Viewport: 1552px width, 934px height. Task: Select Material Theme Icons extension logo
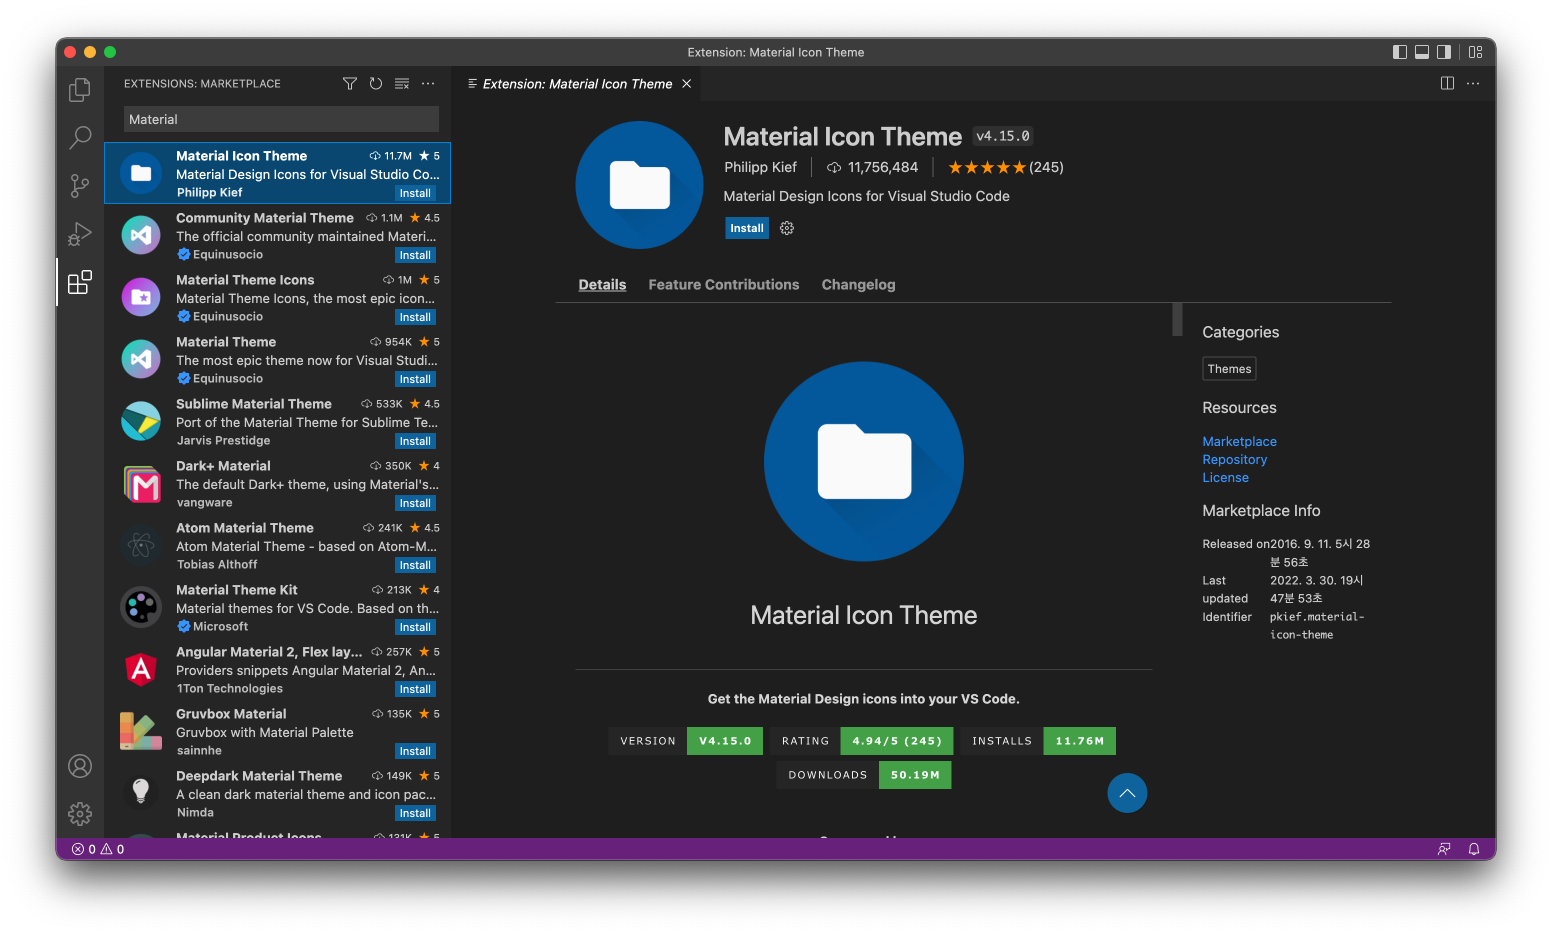click(x=141, y=297)
